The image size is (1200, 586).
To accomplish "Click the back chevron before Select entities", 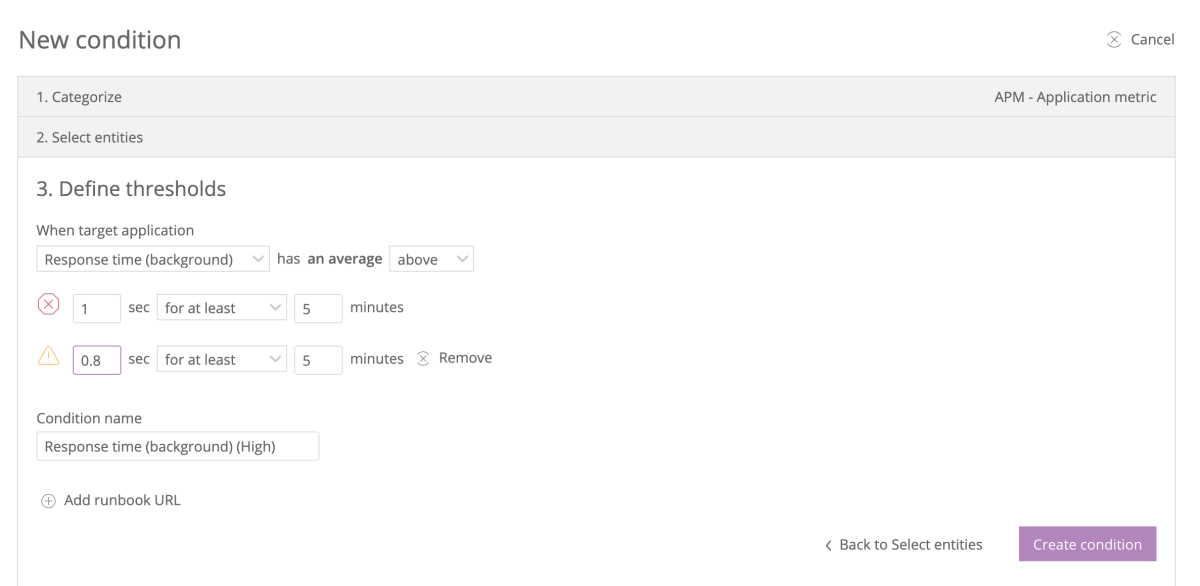I will [828, 545].
